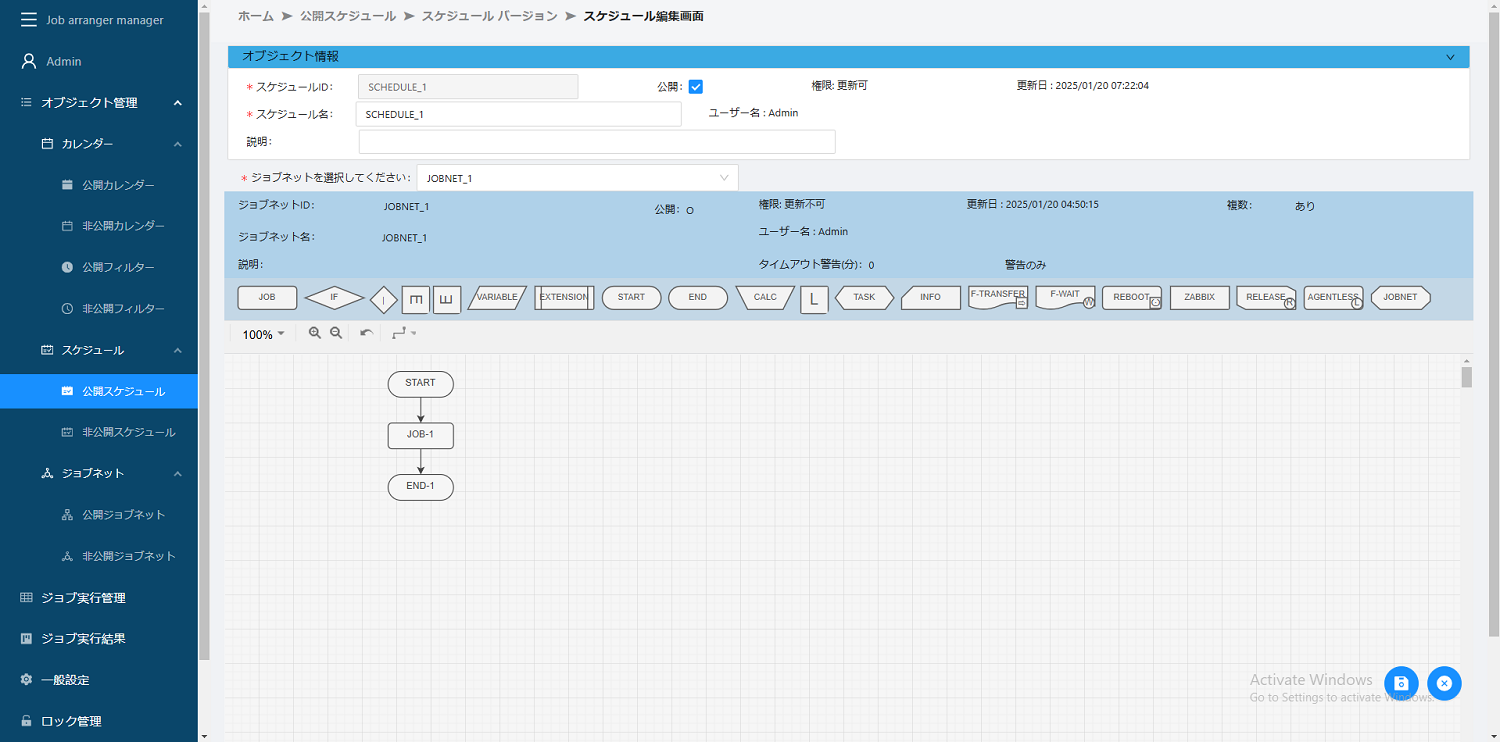Select the JOBNET shape in palette
Screen dimensions: 1500x742
click(1400, 297)
